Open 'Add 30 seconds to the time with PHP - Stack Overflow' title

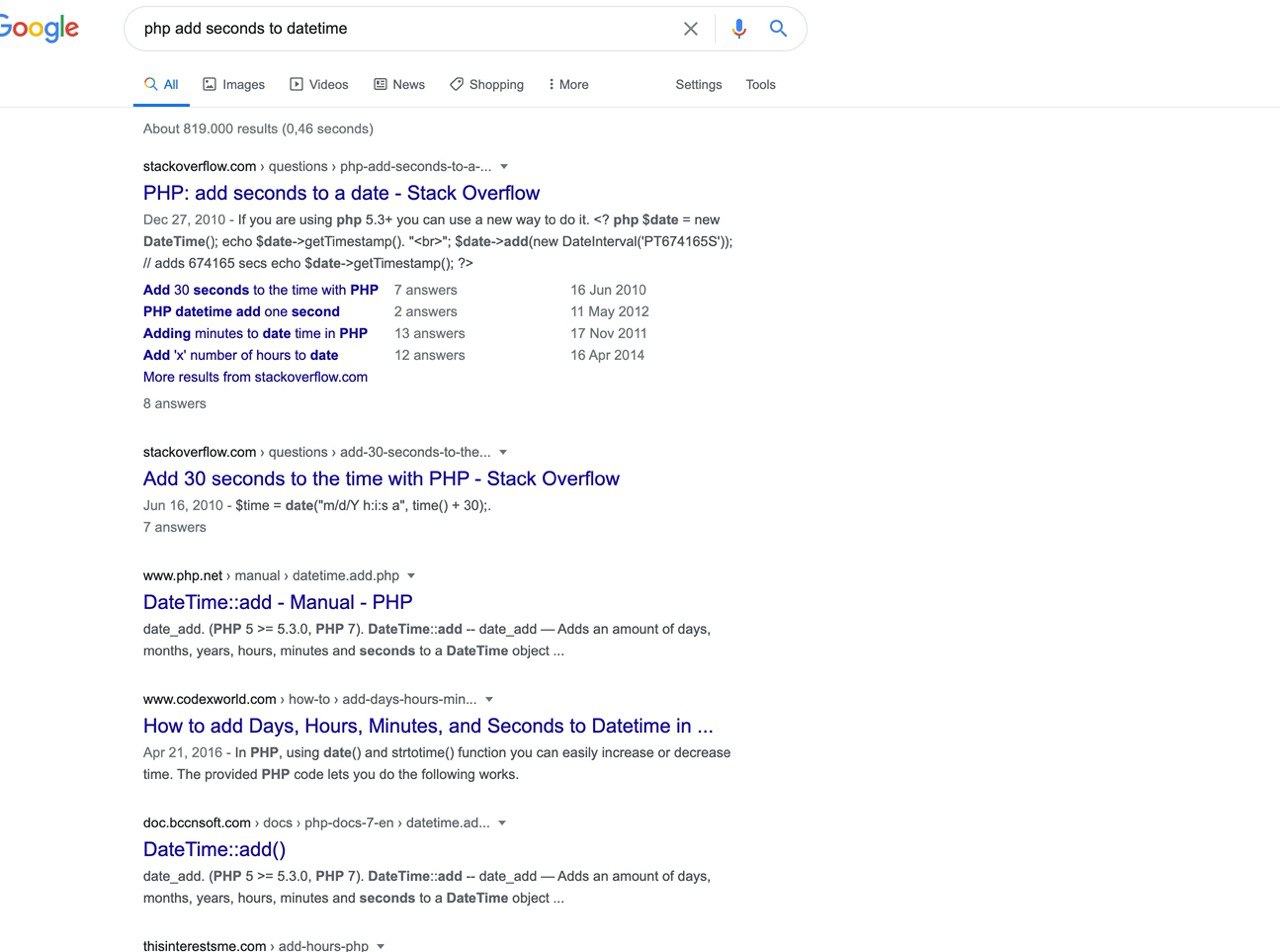[x=381, y=479]
